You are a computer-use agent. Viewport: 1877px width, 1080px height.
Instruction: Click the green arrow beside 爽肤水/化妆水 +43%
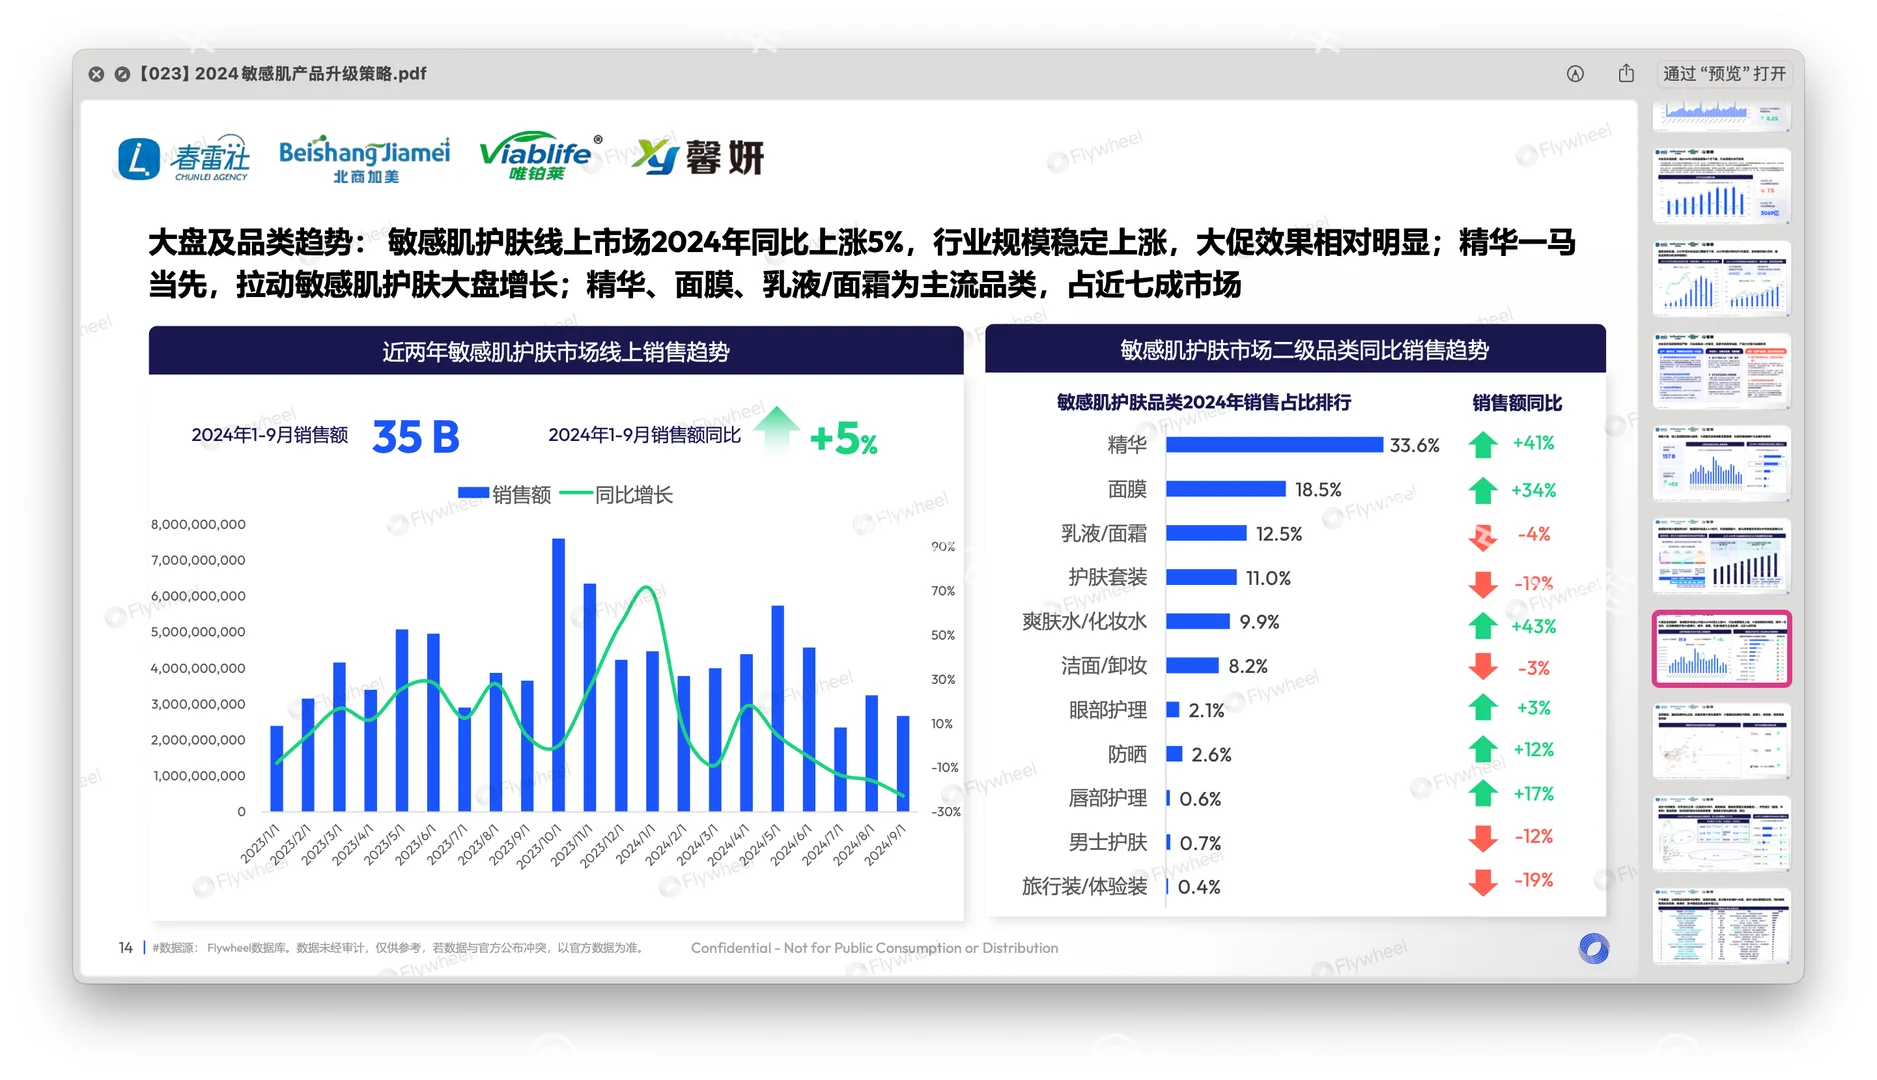(x=1483, y=626)
